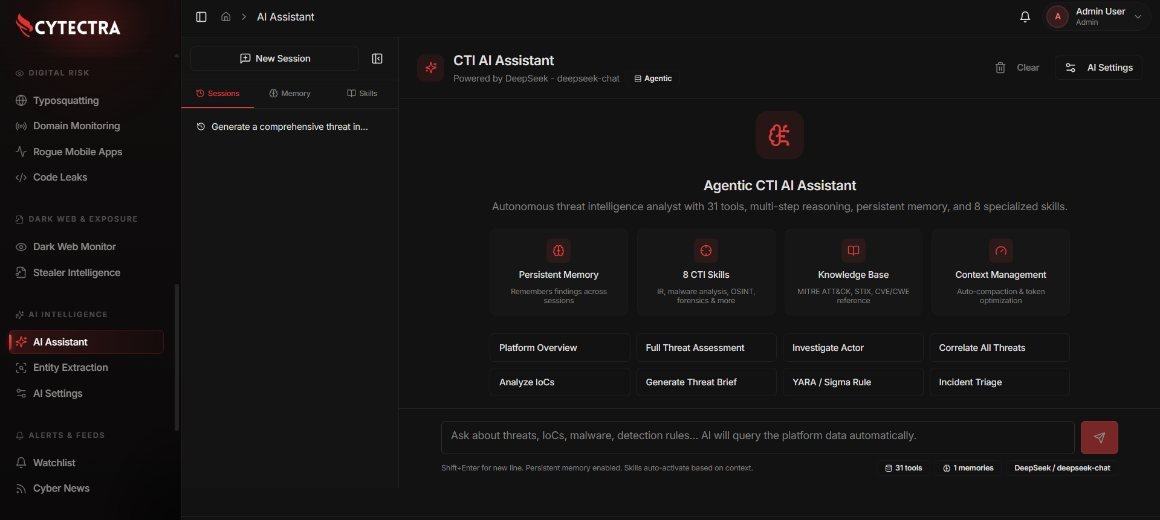The image size is (1160, 520).
Task: Select the Full Threat Assessment prompt
Action: (707, 348)
